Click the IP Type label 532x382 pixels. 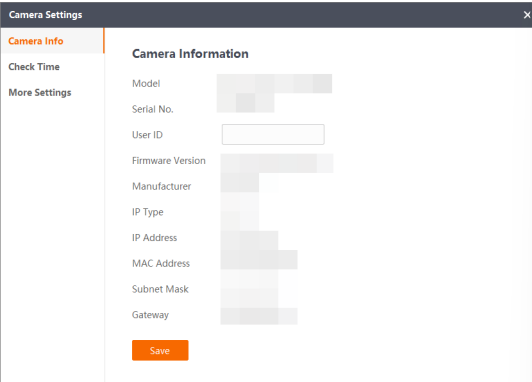coord(148,212)
